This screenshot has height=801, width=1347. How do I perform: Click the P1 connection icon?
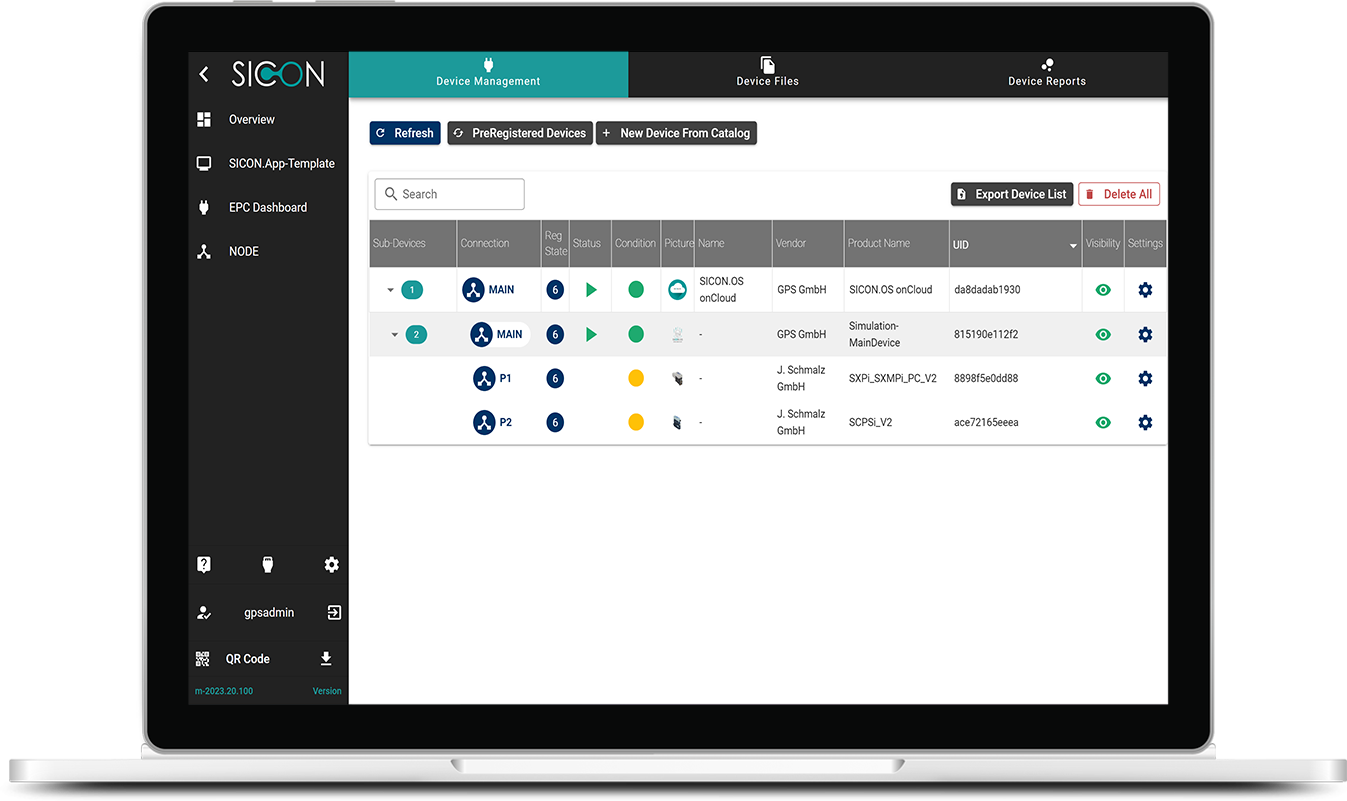[x=484, y=378]
